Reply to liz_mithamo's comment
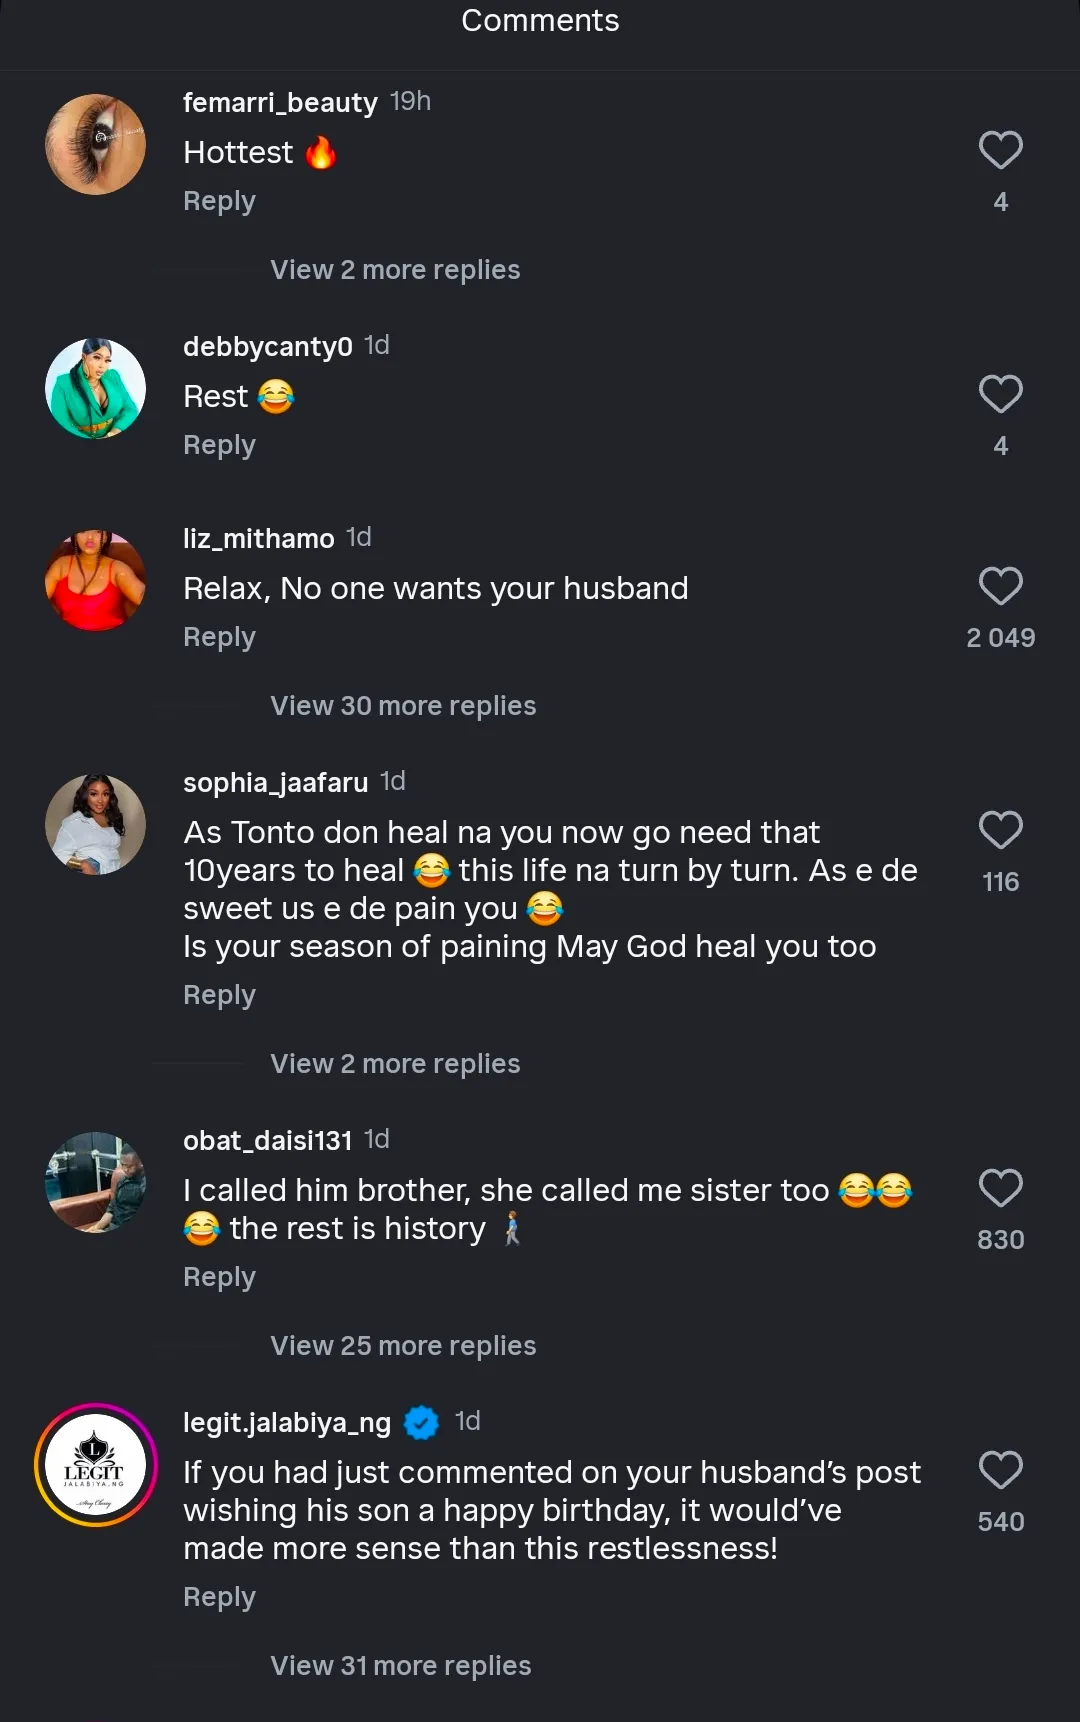1080x1722 pixels. pos(219,637)
